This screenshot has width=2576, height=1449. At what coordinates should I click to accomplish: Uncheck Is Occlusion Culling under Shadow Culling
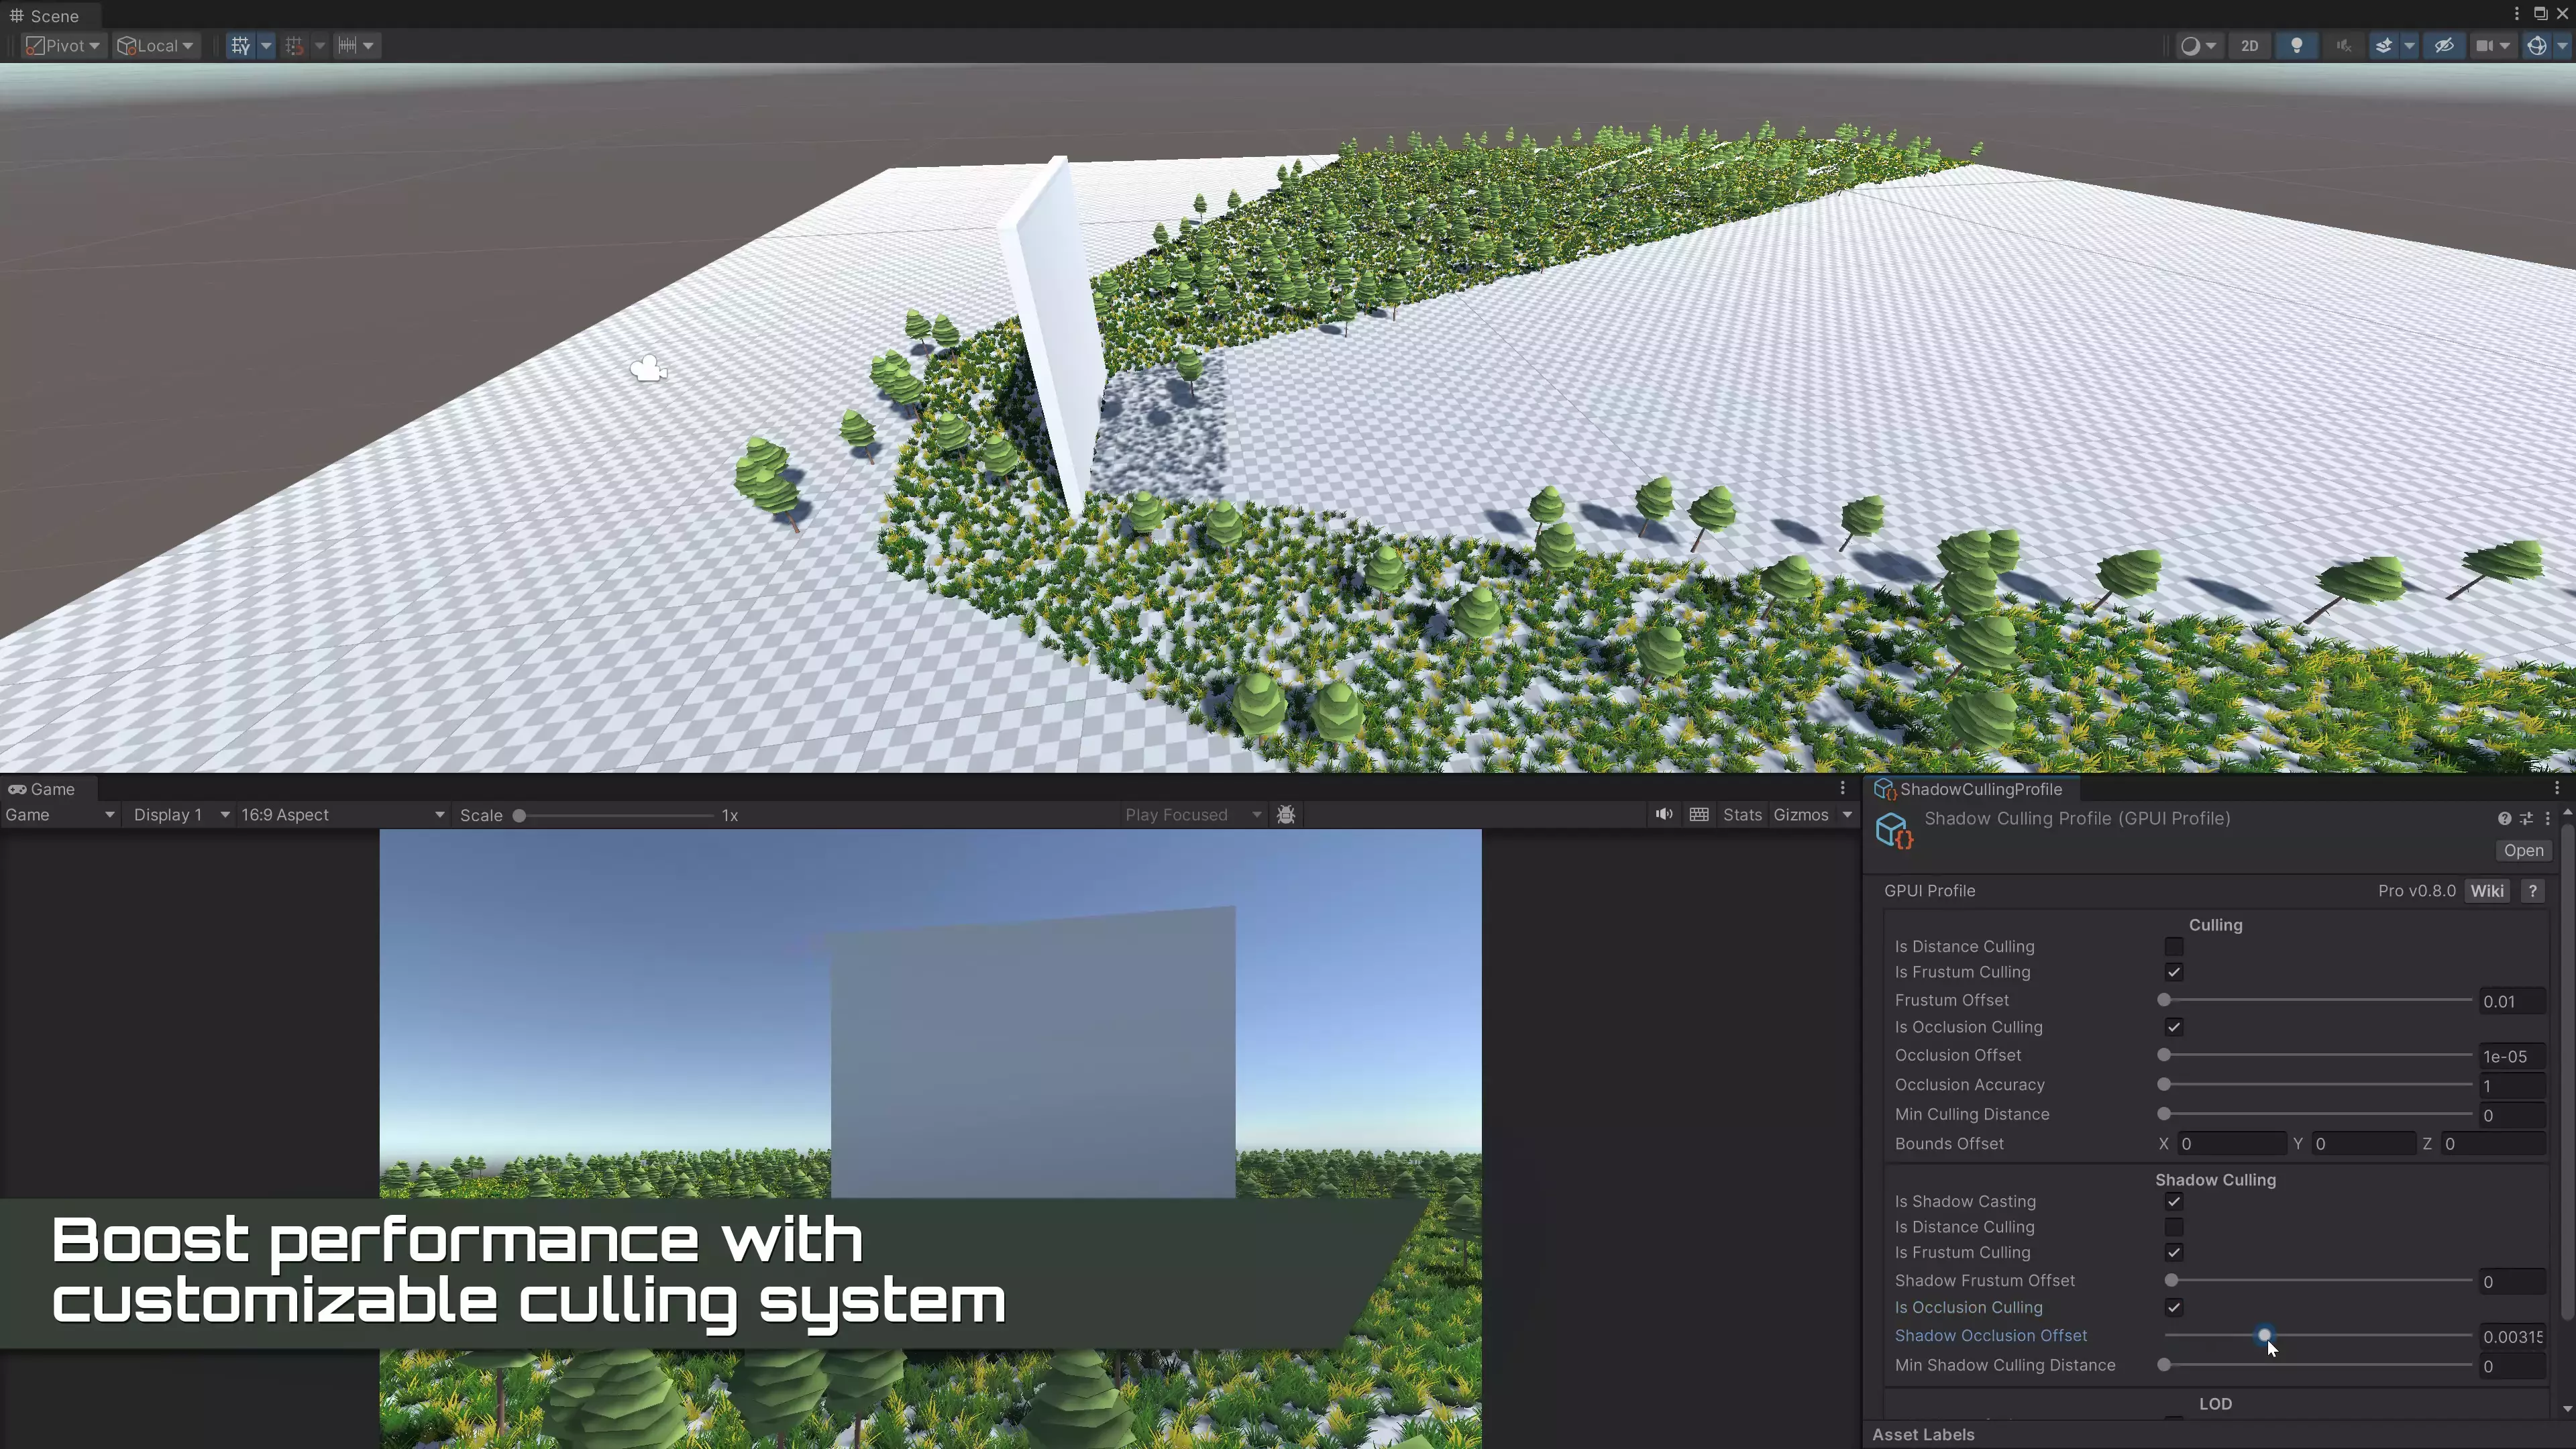(x=2173, y=1307)
